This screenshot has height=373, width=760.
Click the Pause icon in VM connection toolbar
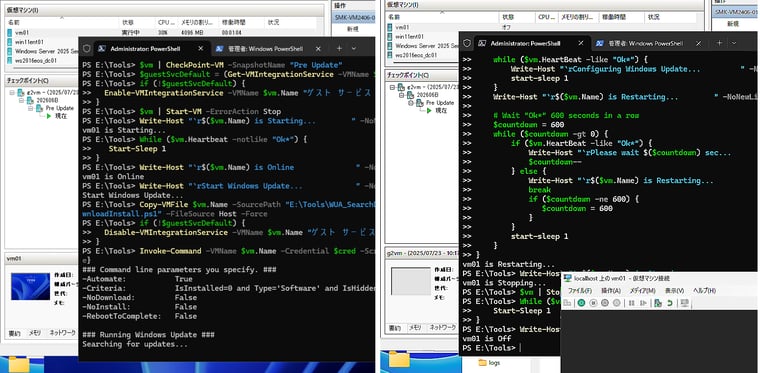[632, 303]
